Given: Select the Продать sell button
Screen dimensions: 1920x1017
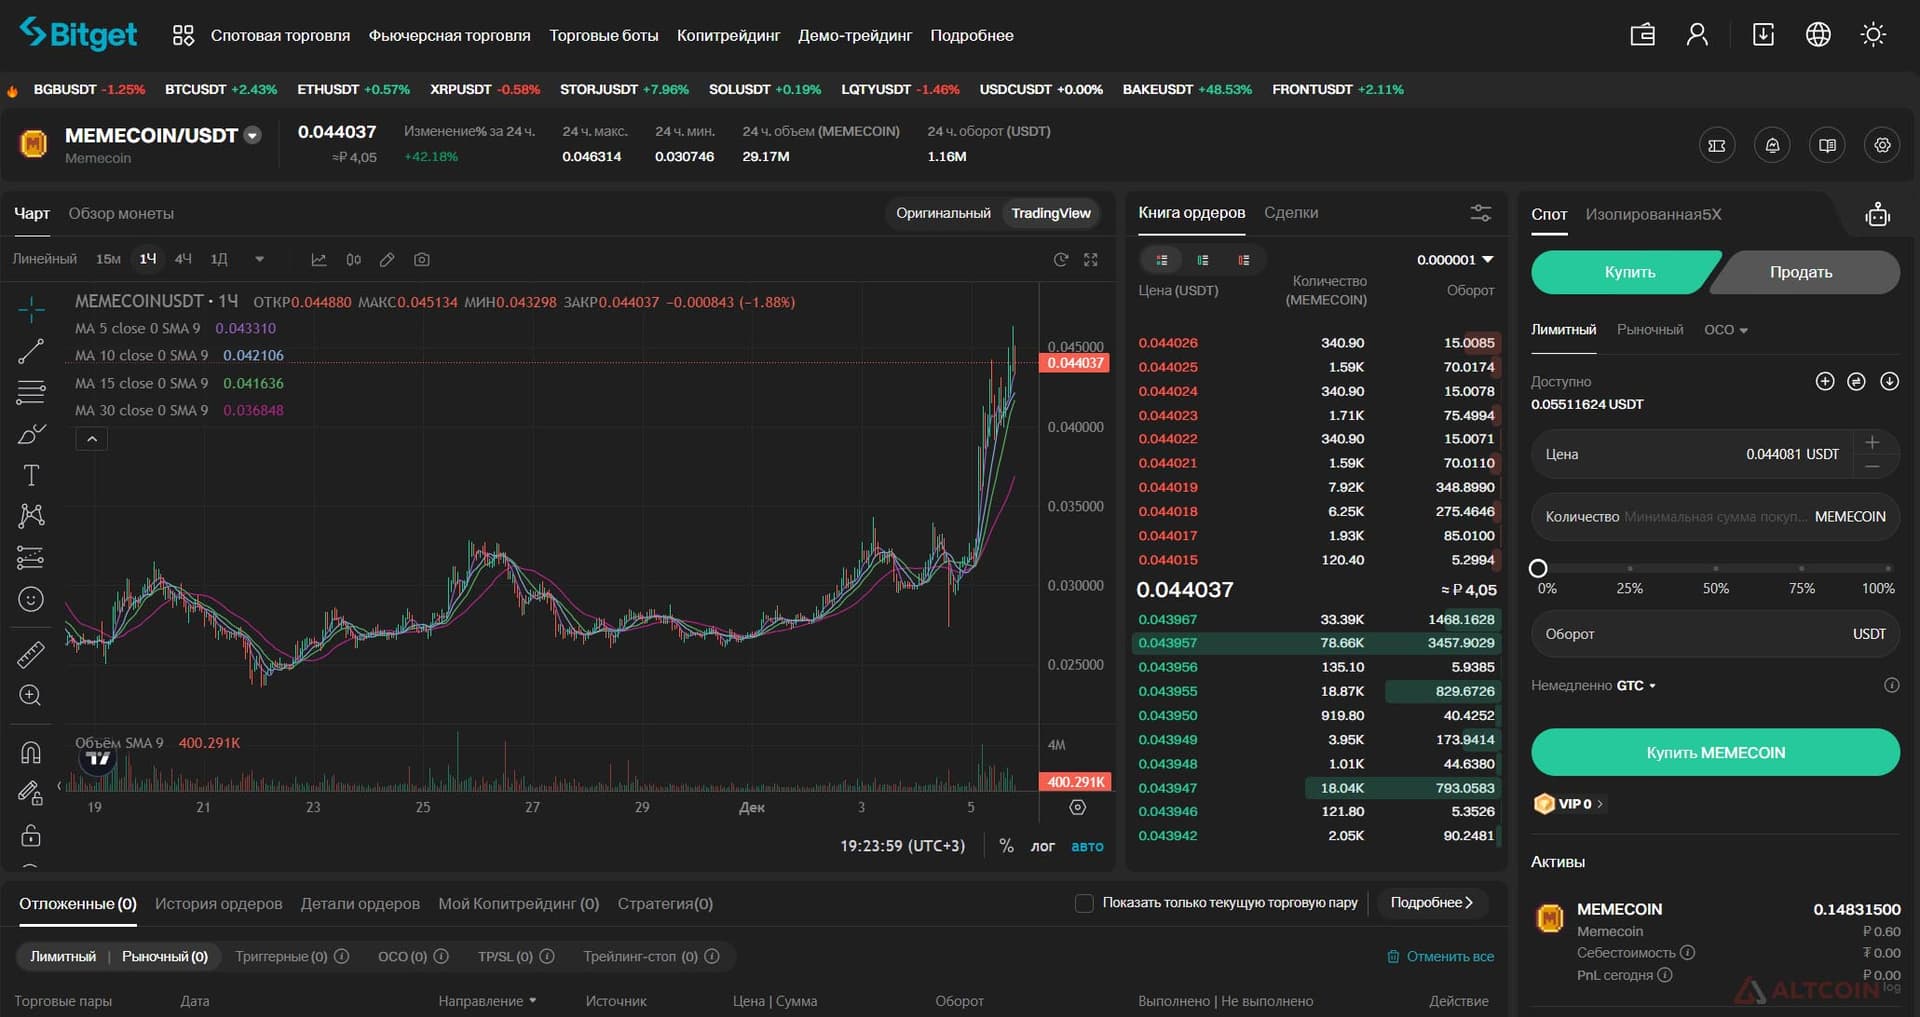Looking at the screenshot, I should 1806,272.
